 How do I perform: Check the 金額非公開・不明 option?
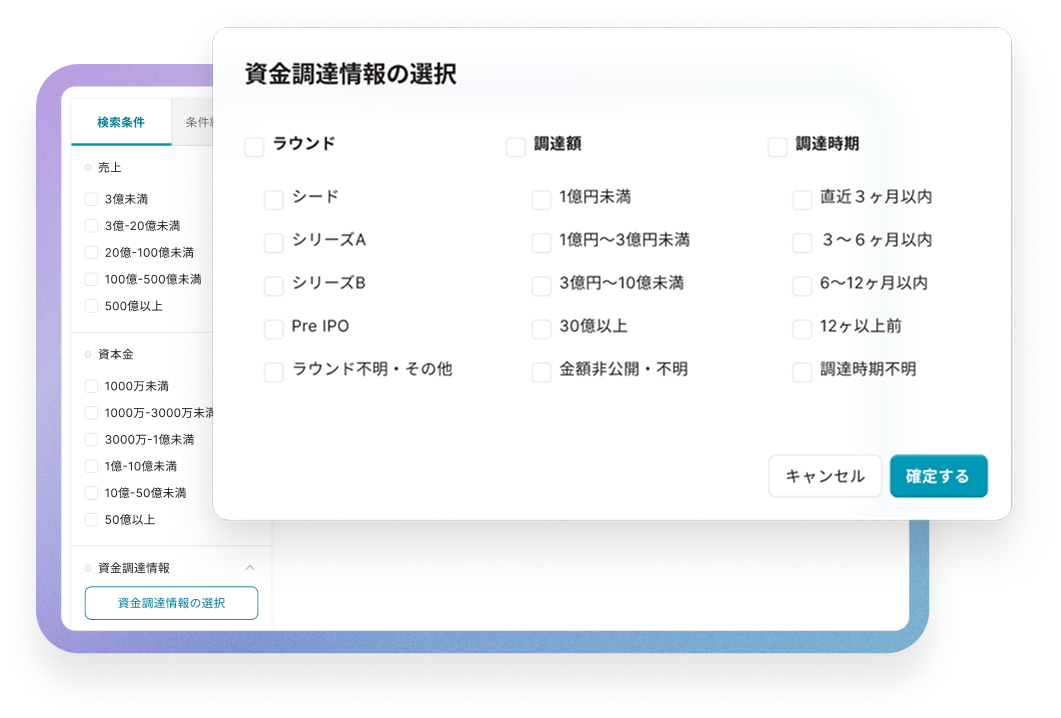[541, 372]
